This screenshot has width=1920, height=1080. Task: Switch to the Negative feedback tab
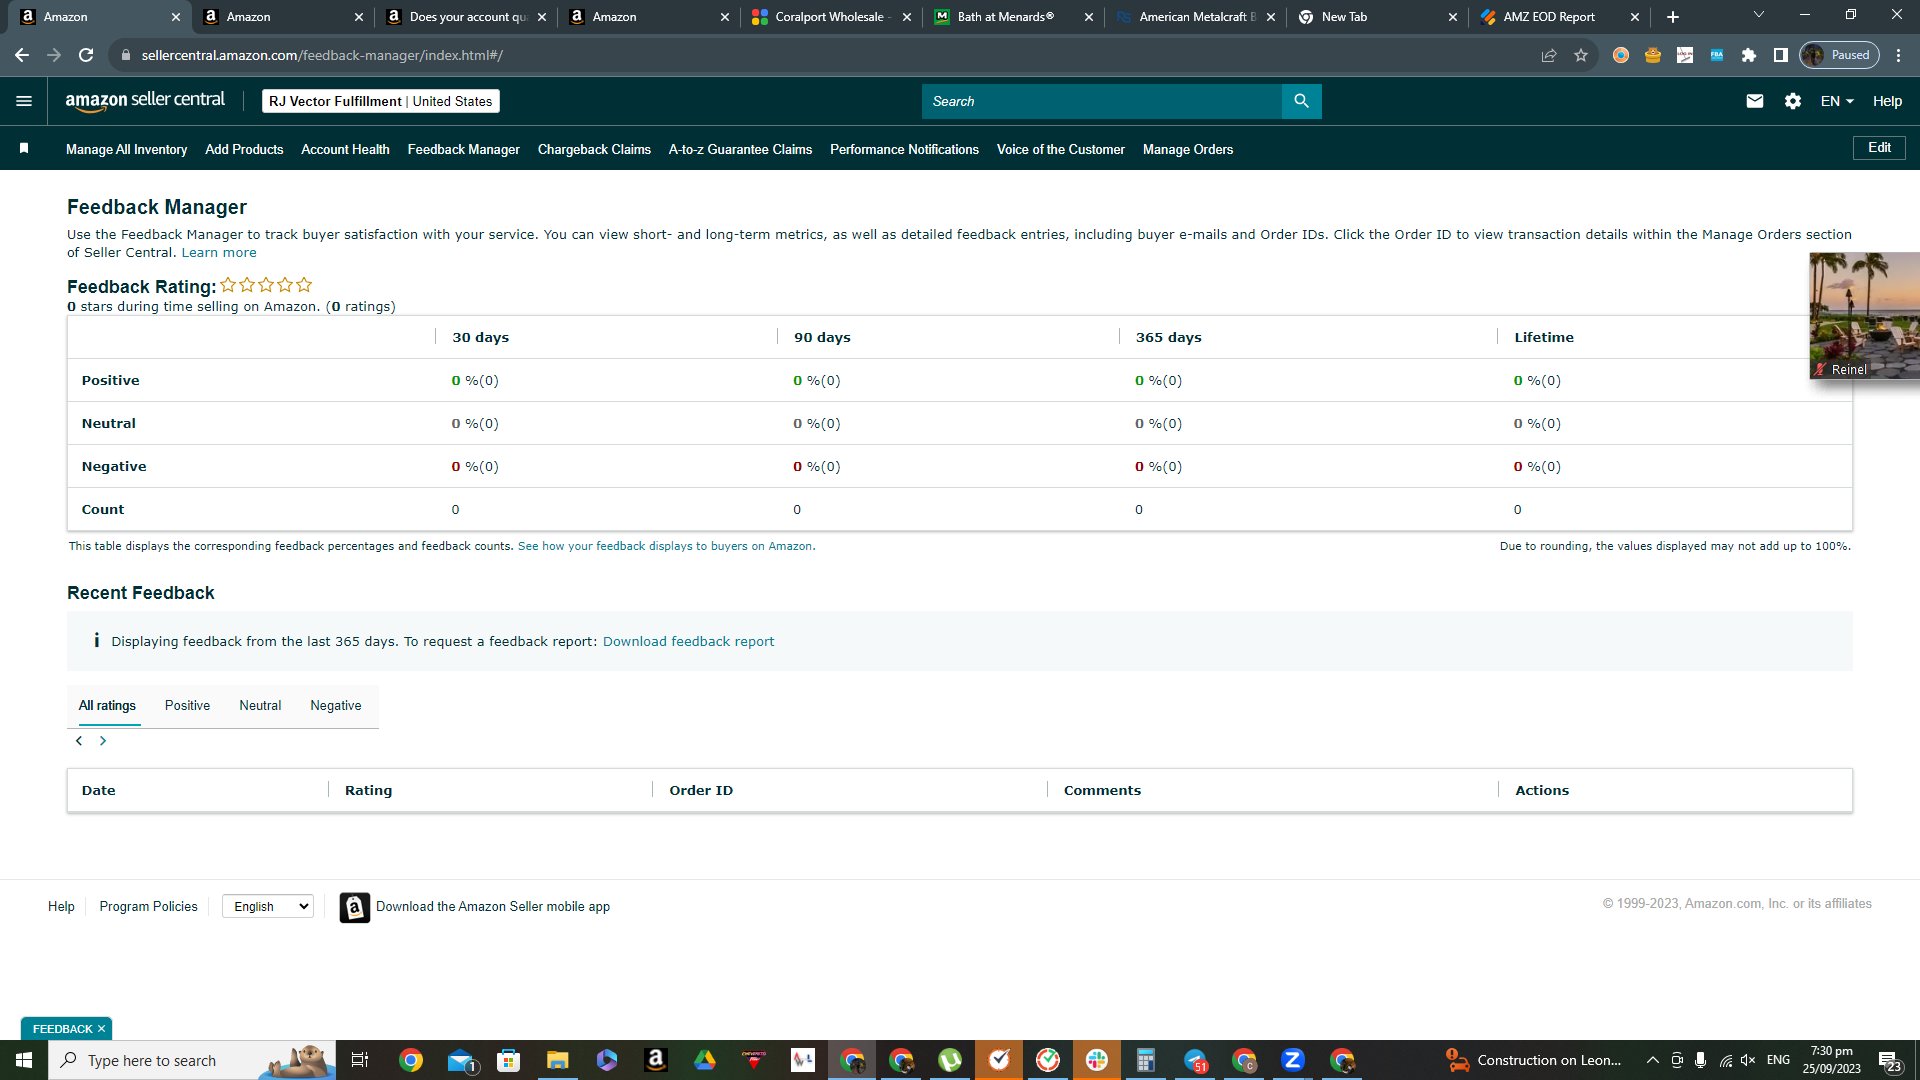pos(336,706)
